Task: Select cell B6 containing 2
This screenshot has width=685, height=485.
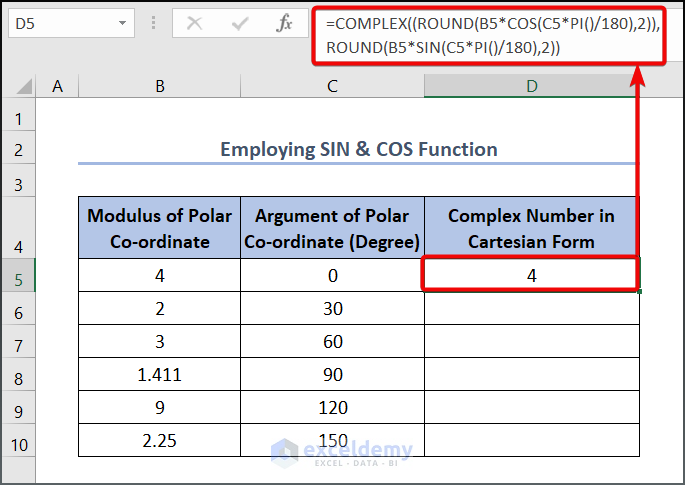Action: (x=159, y=308)
